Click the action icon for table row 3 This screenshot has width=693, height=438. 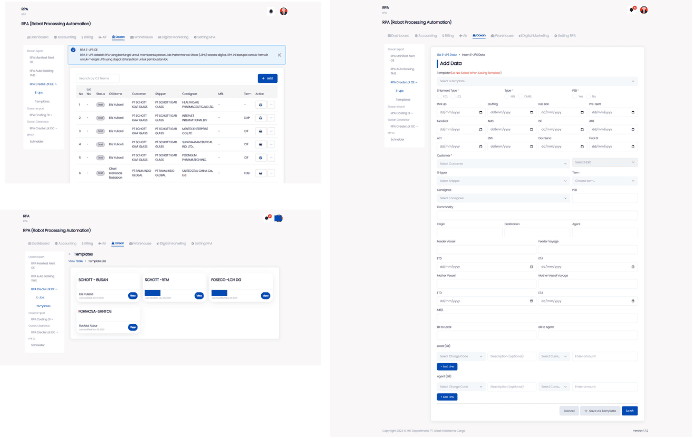pos(261,131)
